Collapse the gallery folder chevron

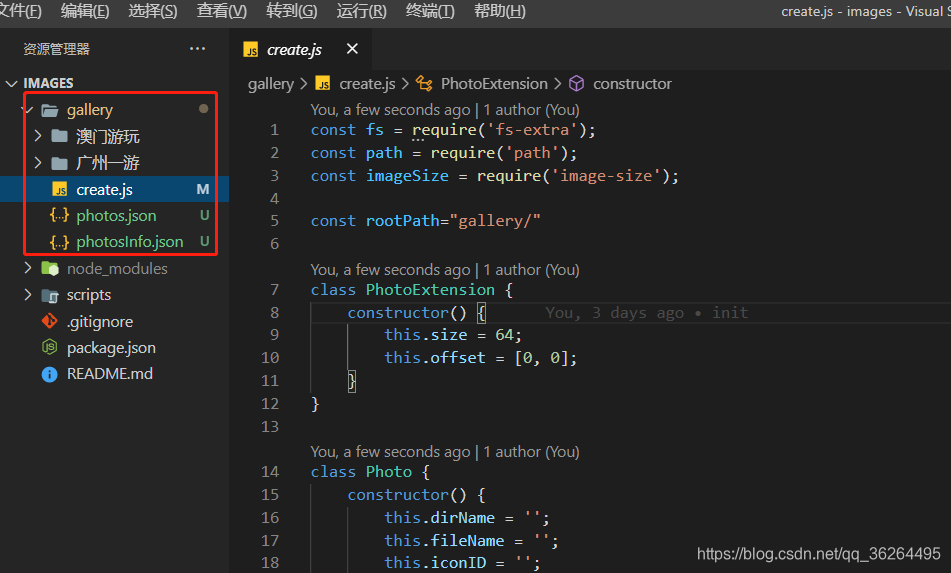pos(28,110)
